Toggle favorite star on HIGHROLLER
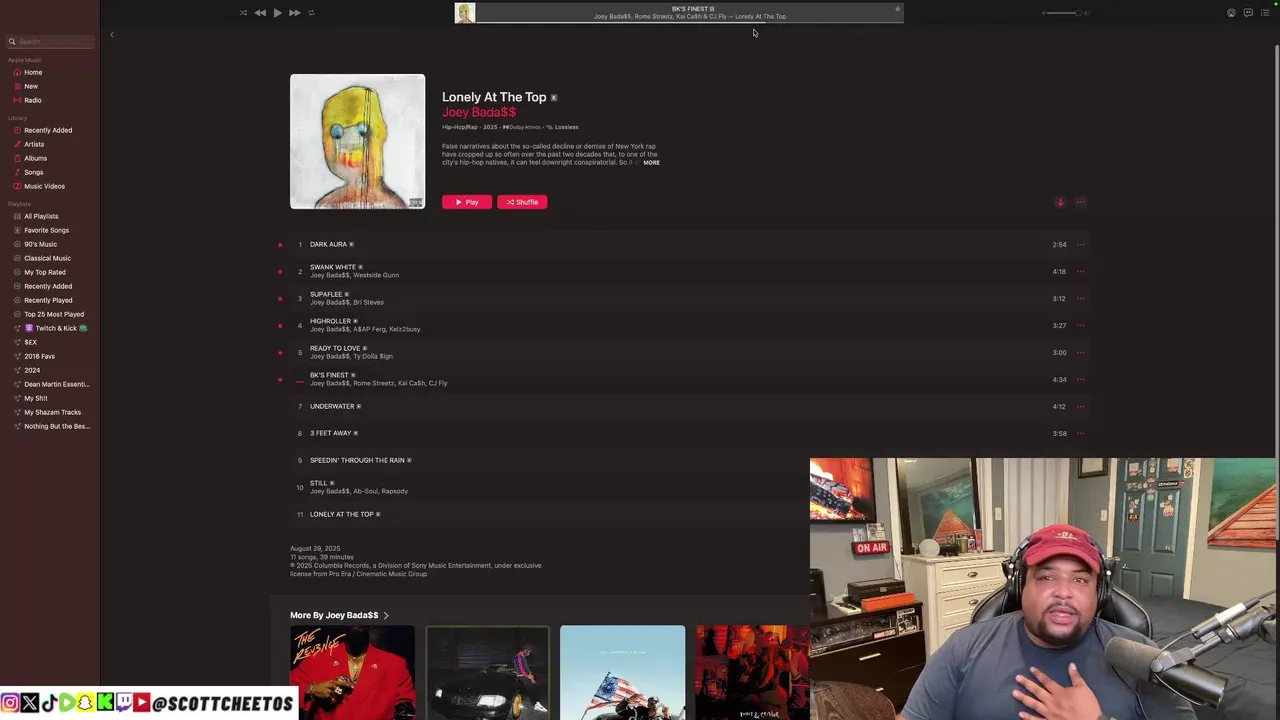Screen dimensions: 1280x720 (280, 325)
